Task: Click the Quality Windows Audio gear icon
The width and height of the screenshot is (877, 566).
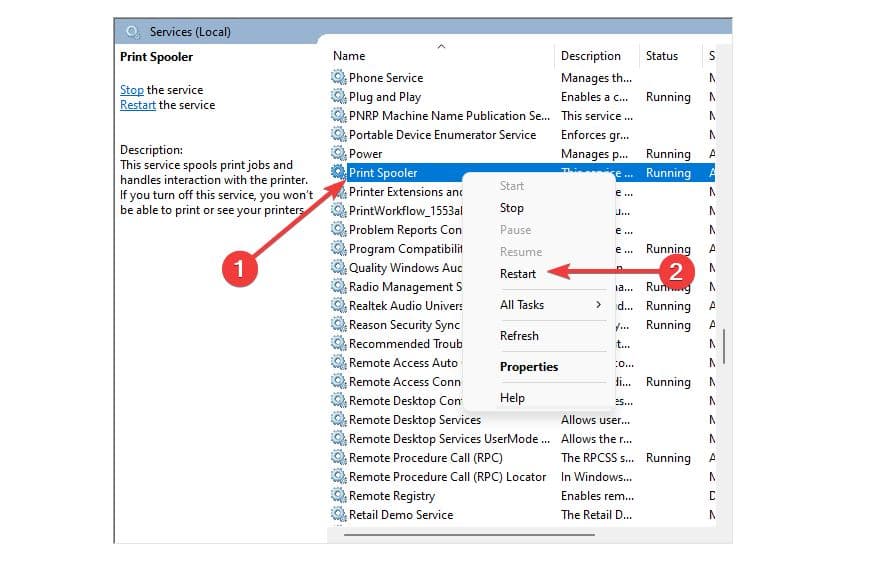Action: pos(338,267)
